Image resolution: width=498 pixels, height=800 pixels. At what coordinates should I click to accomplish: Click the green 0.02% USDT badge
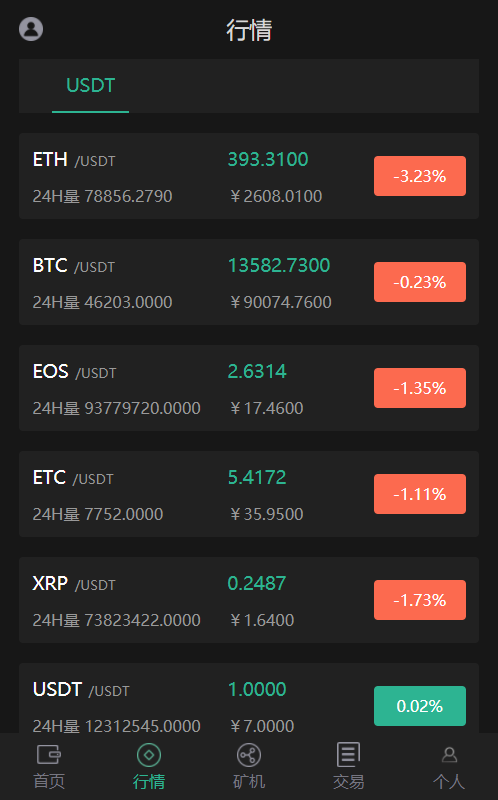click(420, 706)
